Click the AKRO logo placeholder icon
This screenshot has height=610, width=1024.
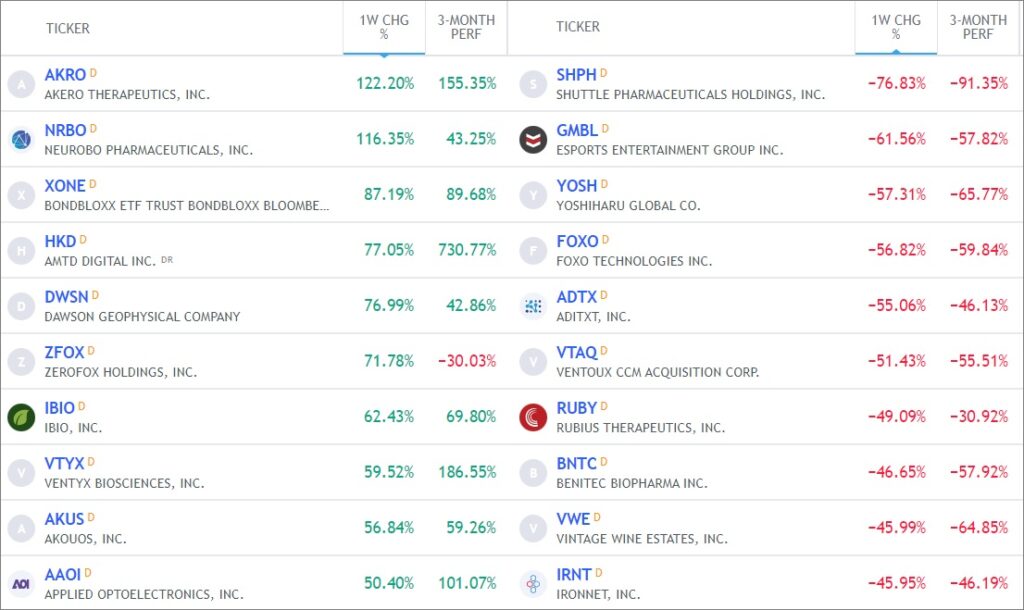click(x=21, y=84)
